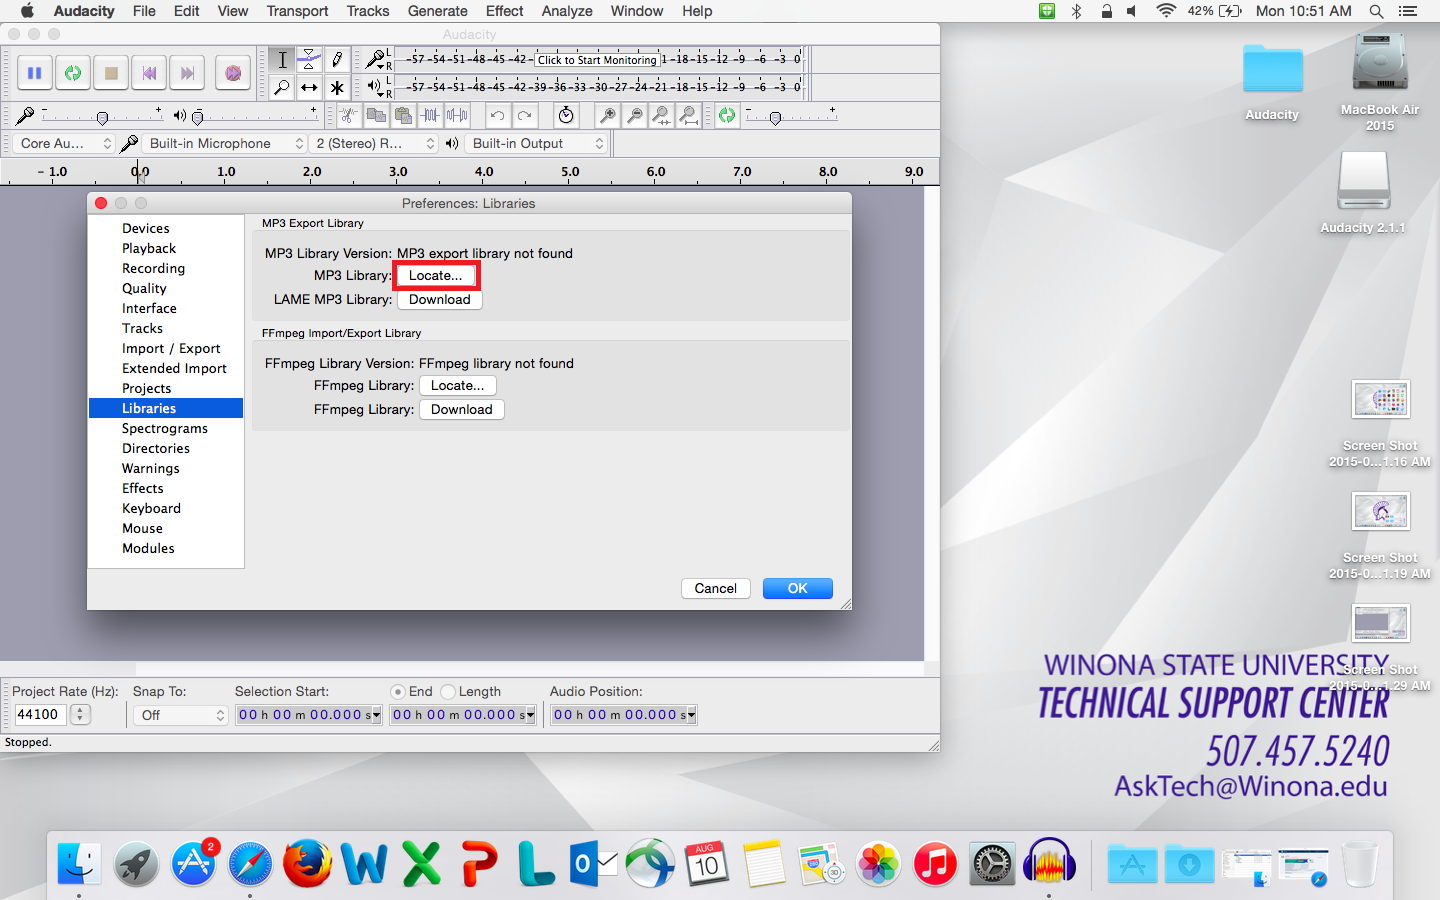Click the Fit Project zoom icon
The height and width of the screenshot is (900, 1440).
coord(688,115)
